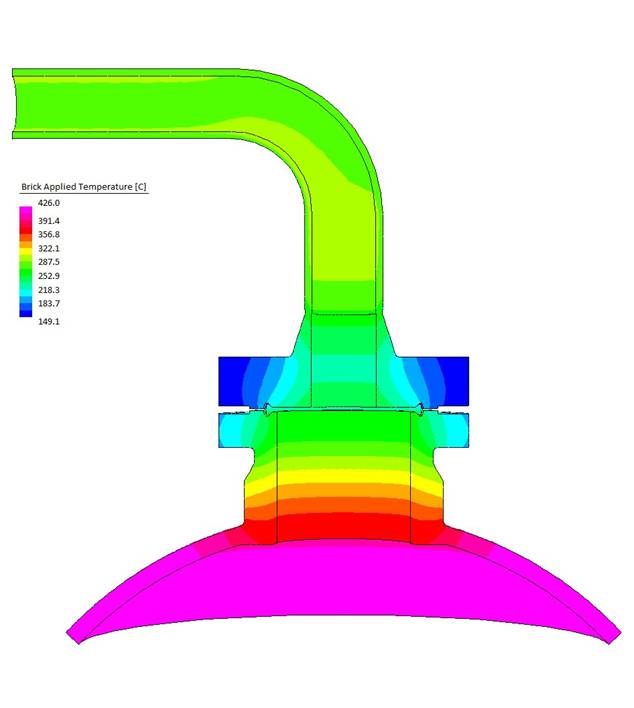This screenshot has height=708, width=634.
Task: Pick the dark blue swatch in legend
Action: point(26,311)
